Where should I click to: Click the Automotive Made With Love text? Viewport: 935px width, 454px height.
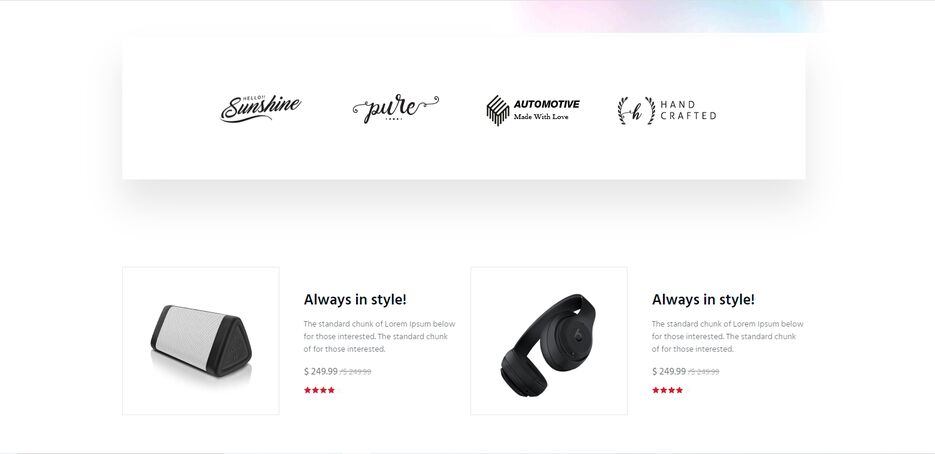[546, 110]
